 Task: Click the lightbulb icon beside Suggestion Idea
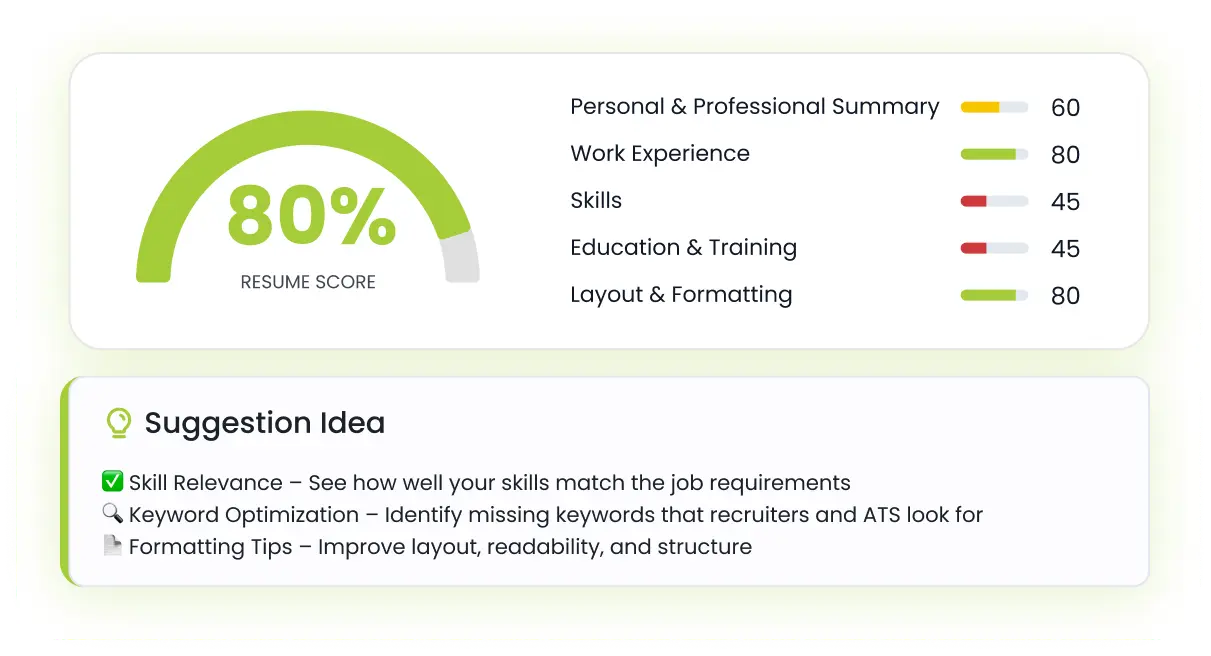[x=119, y=423]
